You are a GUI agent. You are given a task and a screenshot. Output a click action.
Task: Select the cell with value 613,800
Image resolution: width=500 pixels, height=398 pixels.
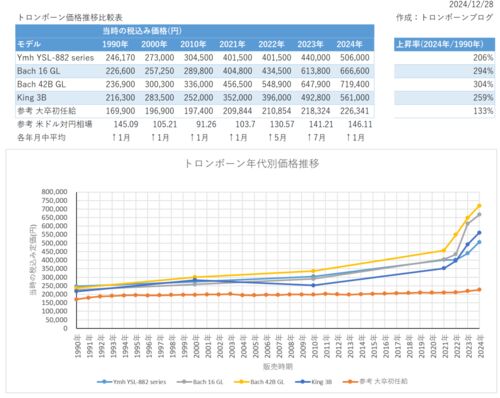pyautogui.click(x=316, y=71)
